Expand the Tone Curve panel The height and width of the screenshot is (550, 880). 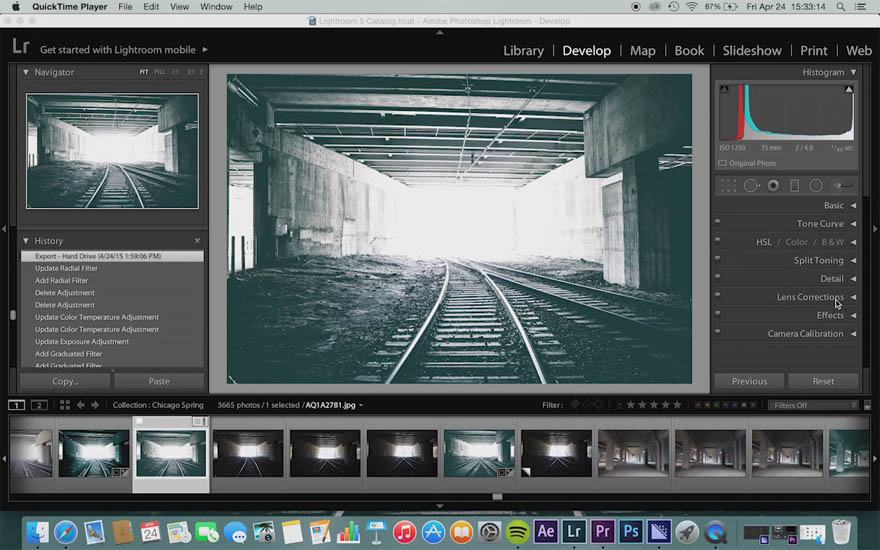pyautogui.click(x=853, y=224)
